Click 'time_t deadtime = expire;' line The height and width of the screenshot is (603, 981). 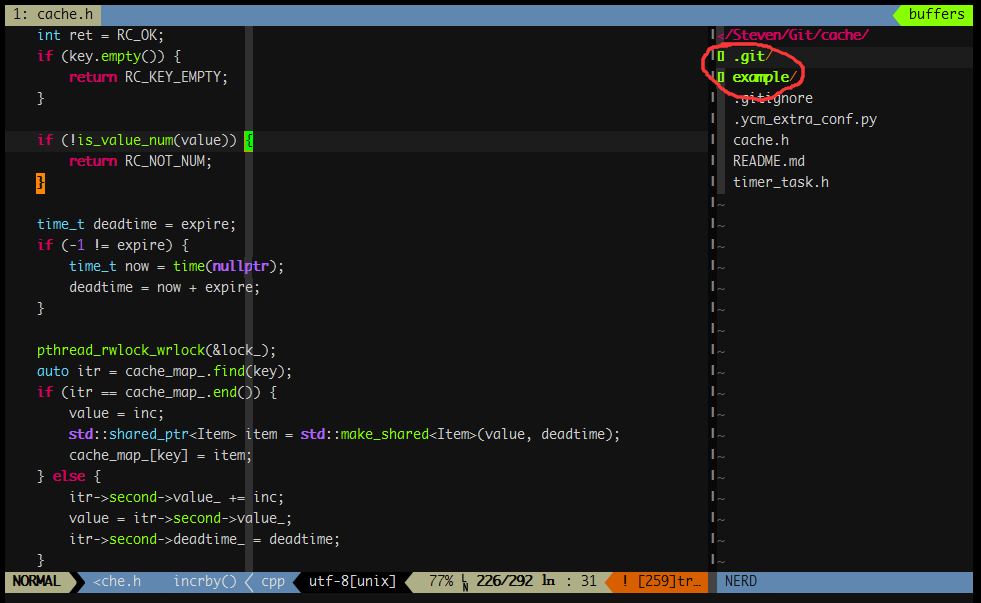coord(136,224)
